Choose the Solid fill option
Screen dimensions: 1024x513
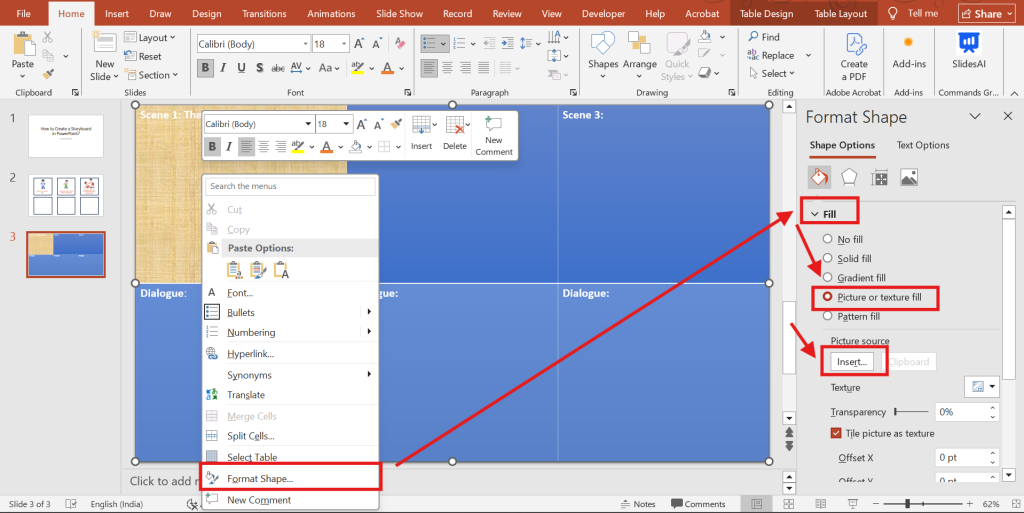tap(827, 258)
